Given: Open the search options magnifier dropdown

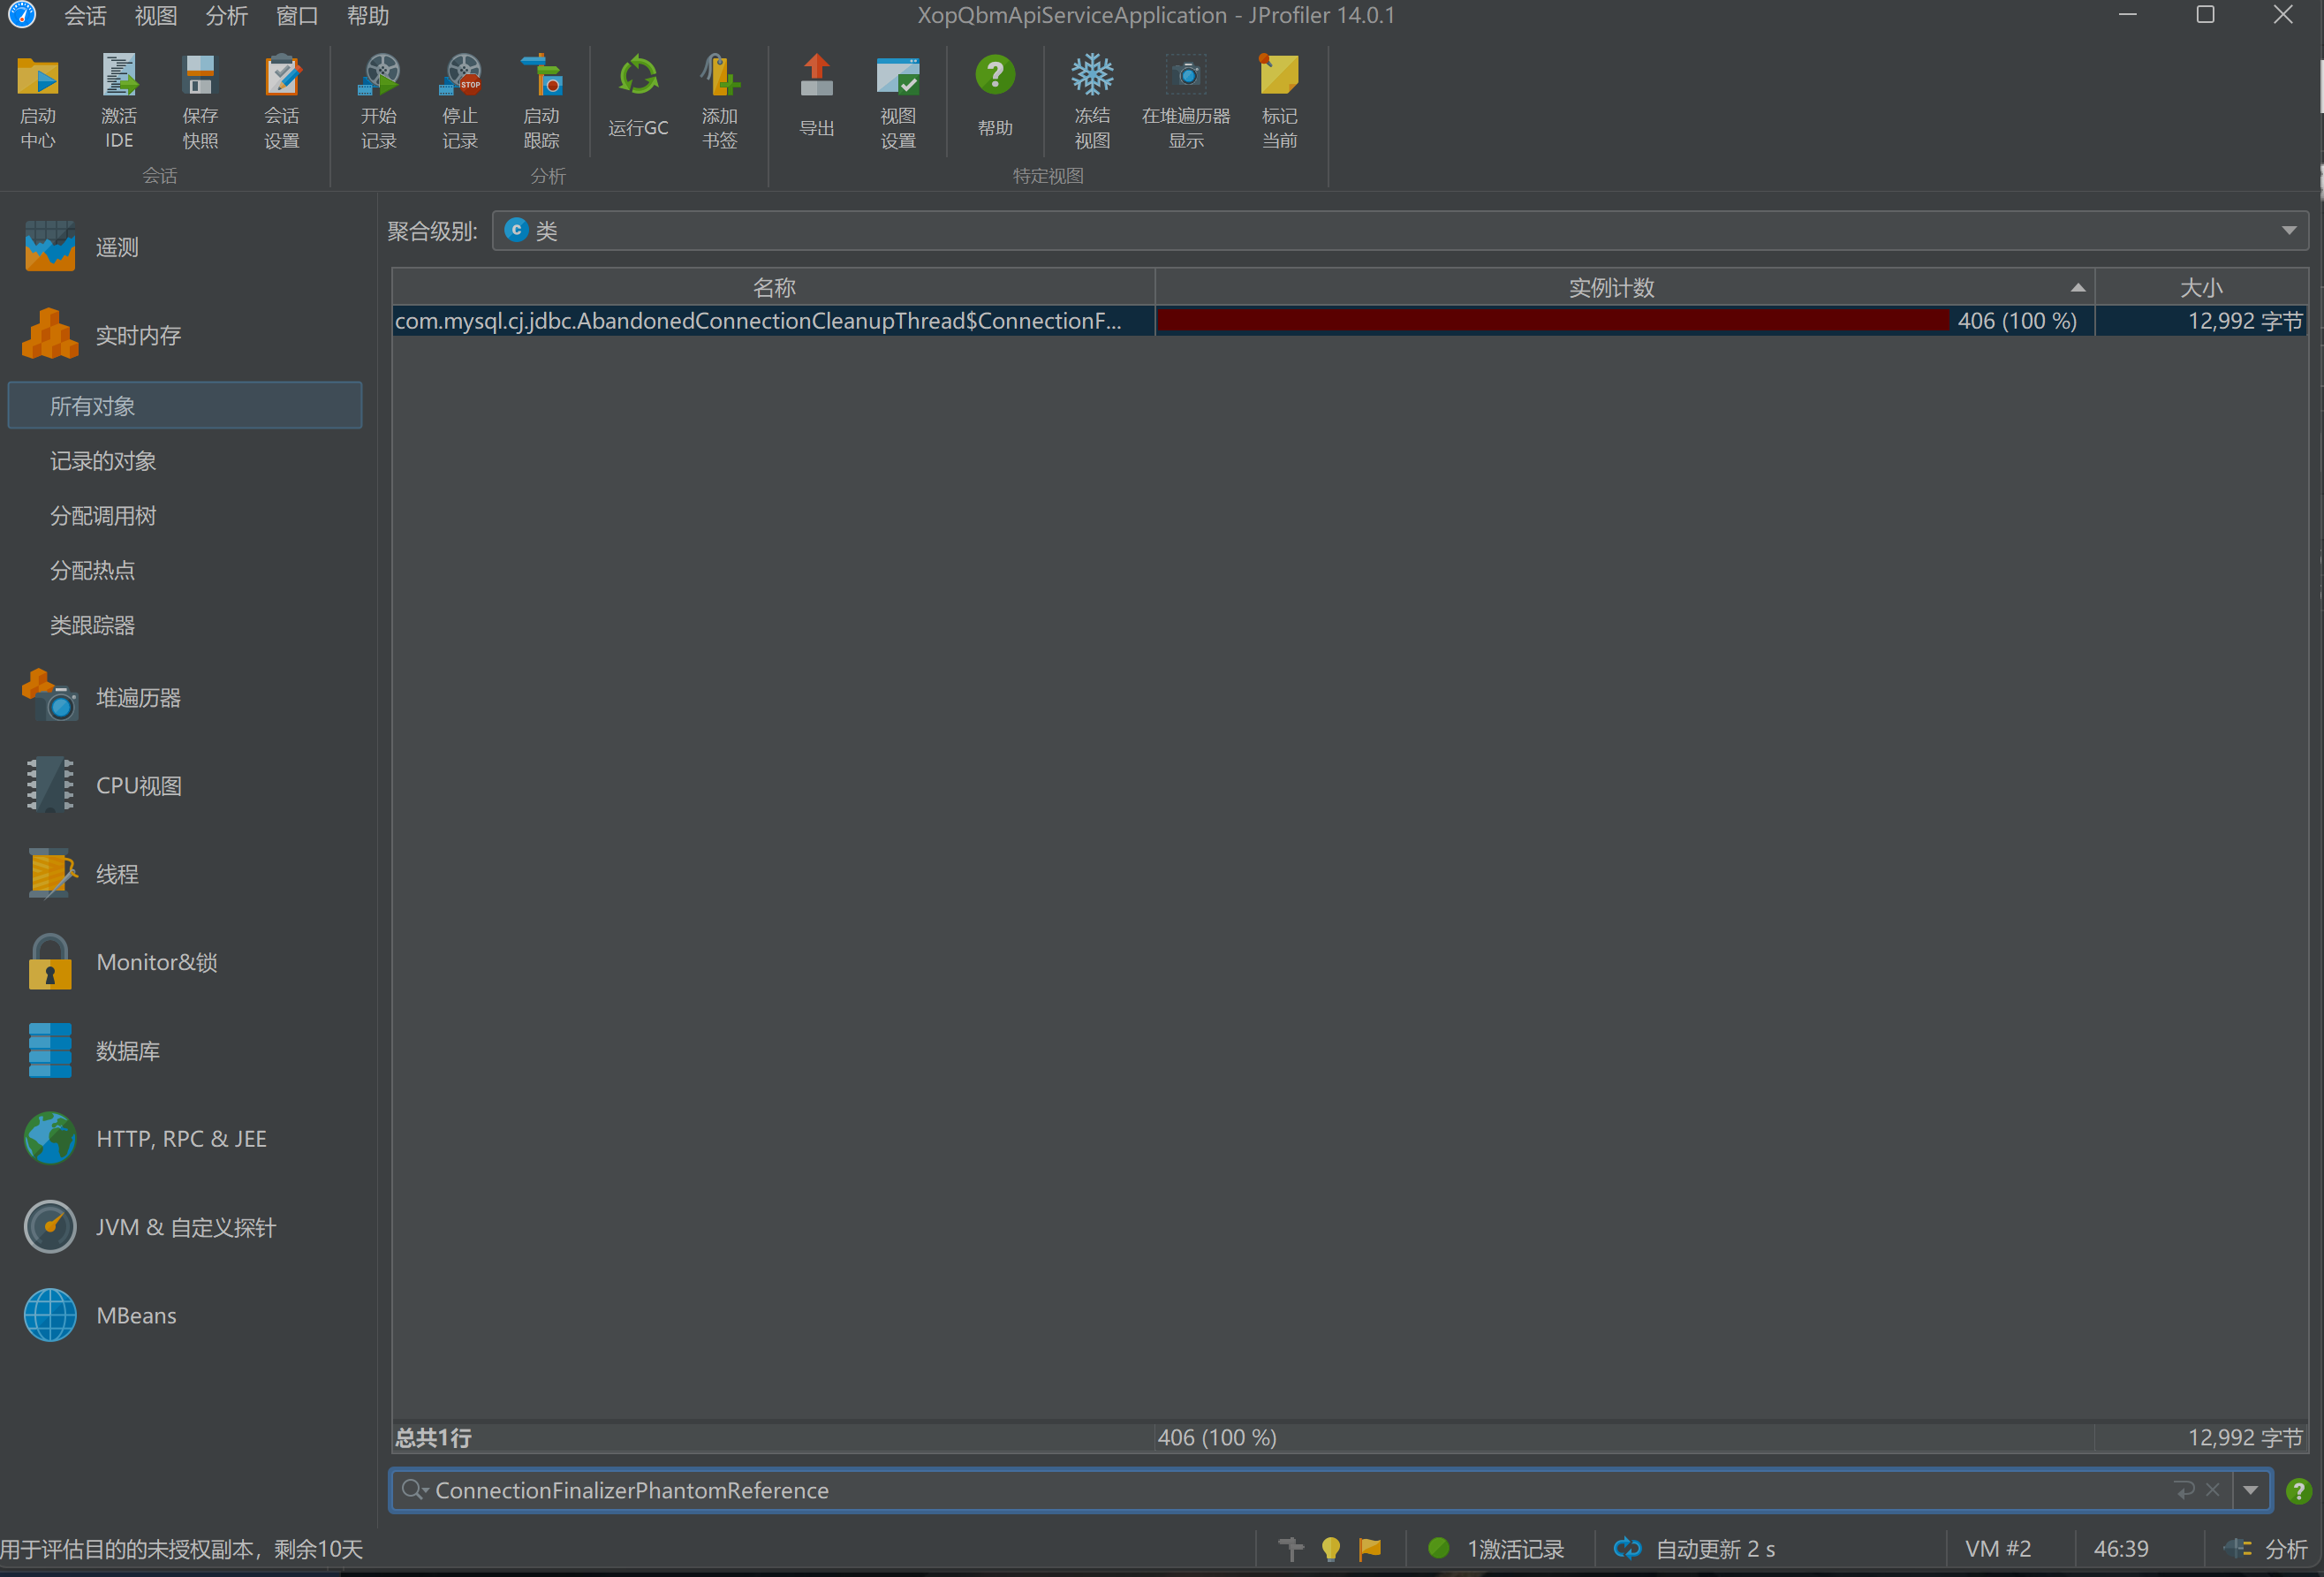Looking at the screenshot, I should [x=414, y=1490].
